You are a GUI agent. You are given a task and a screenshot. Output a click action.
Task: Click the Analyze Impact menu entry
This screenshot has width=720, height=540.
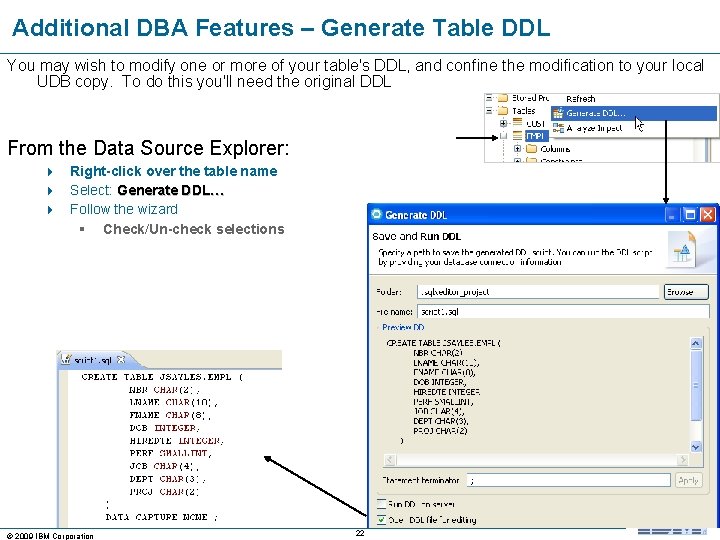point(594,128)
